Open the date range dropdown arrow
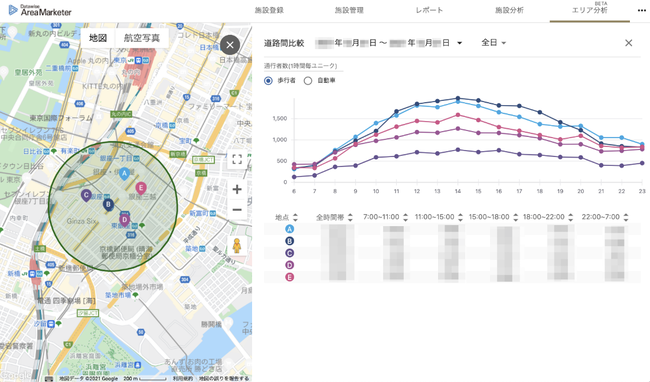This screenshot has width=650, height=382. pos(459,43)
